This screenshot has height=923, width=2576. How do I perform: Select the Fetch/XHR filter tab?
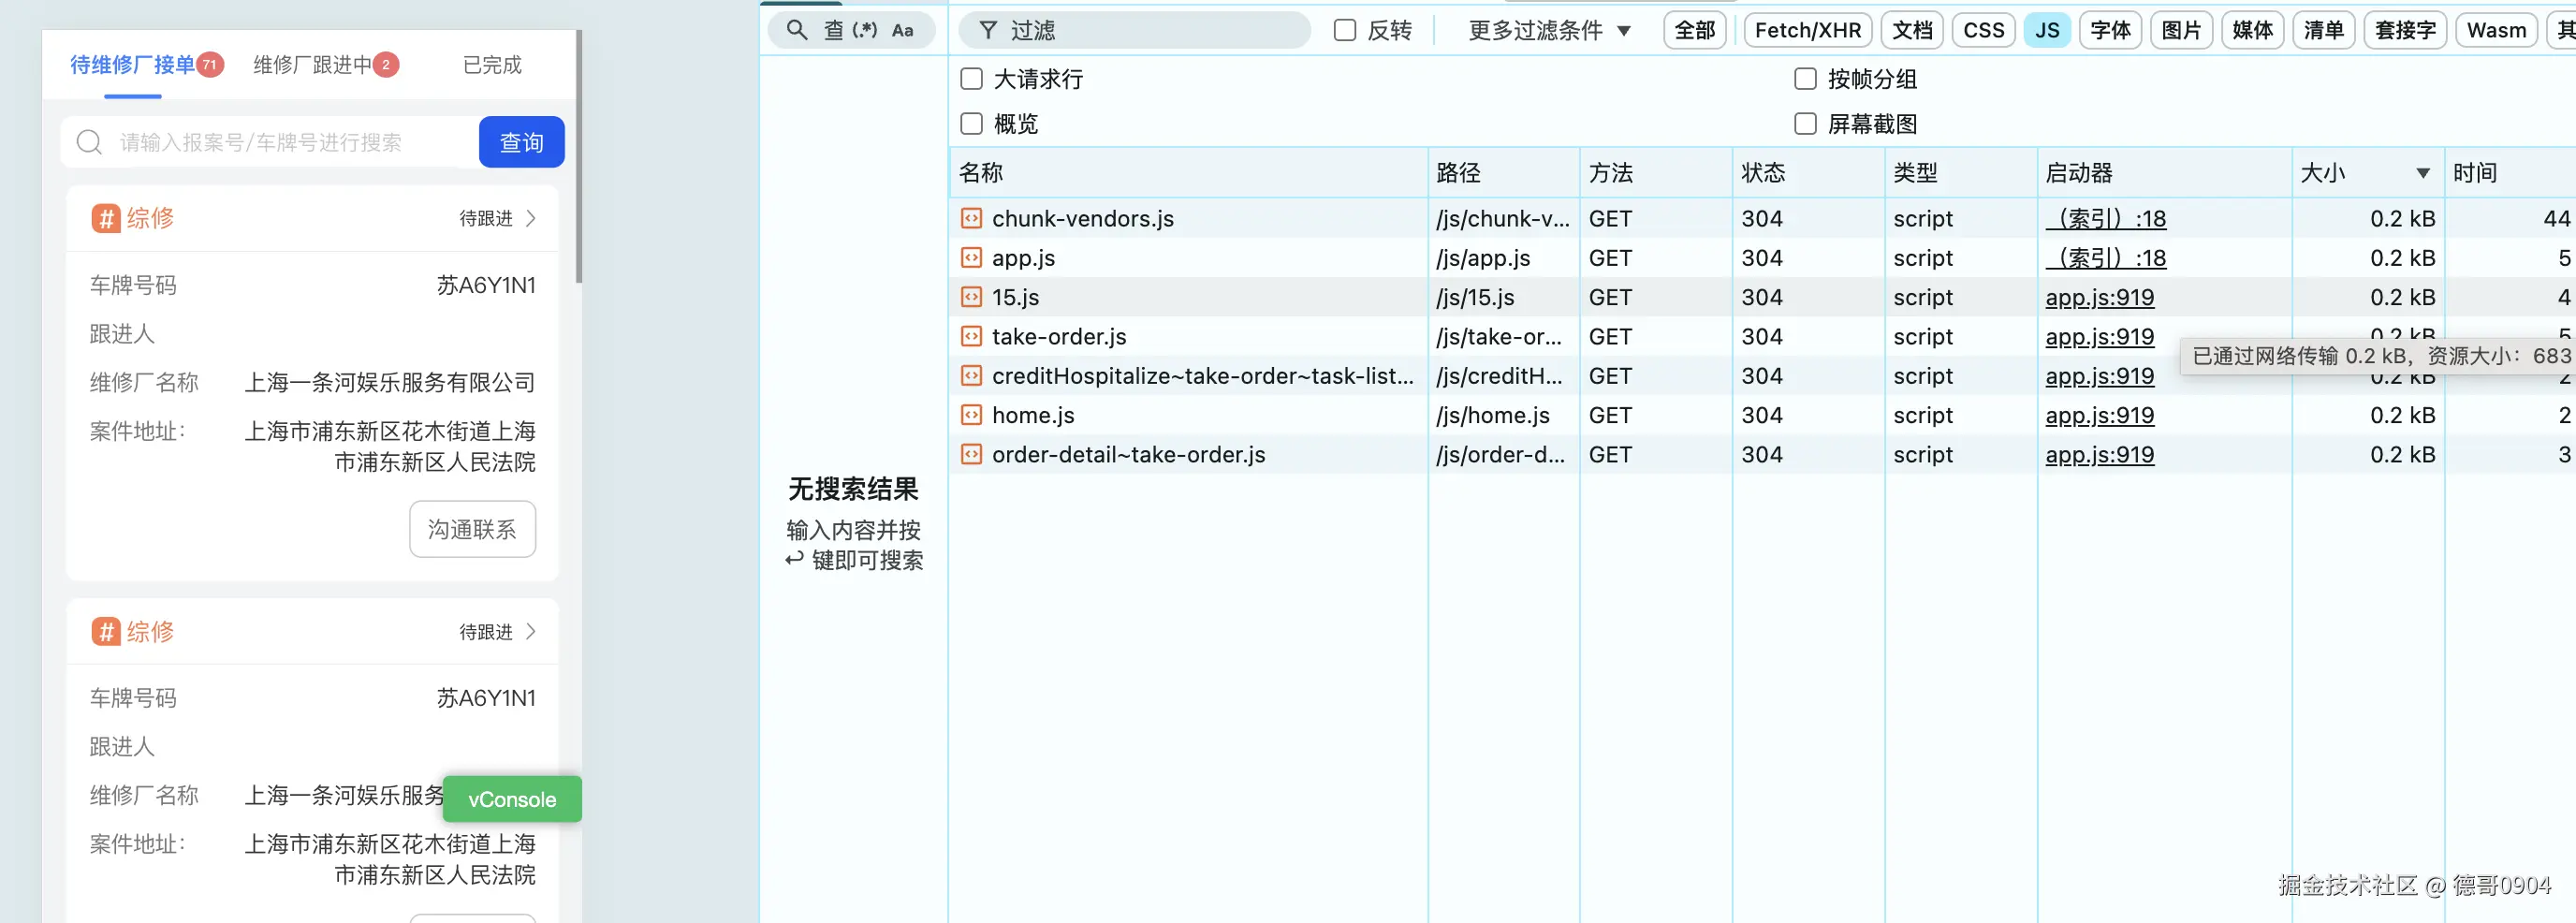pyautogui.click(x=1807, y=30)
